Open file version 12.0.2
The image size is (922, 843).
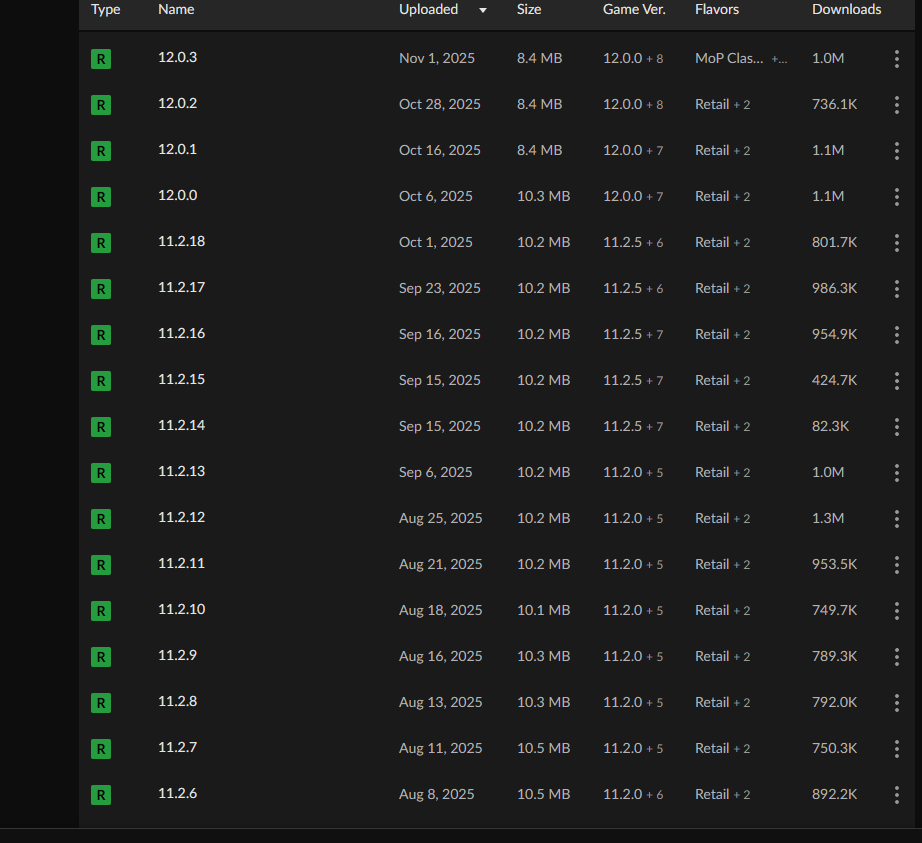point(178,103)
